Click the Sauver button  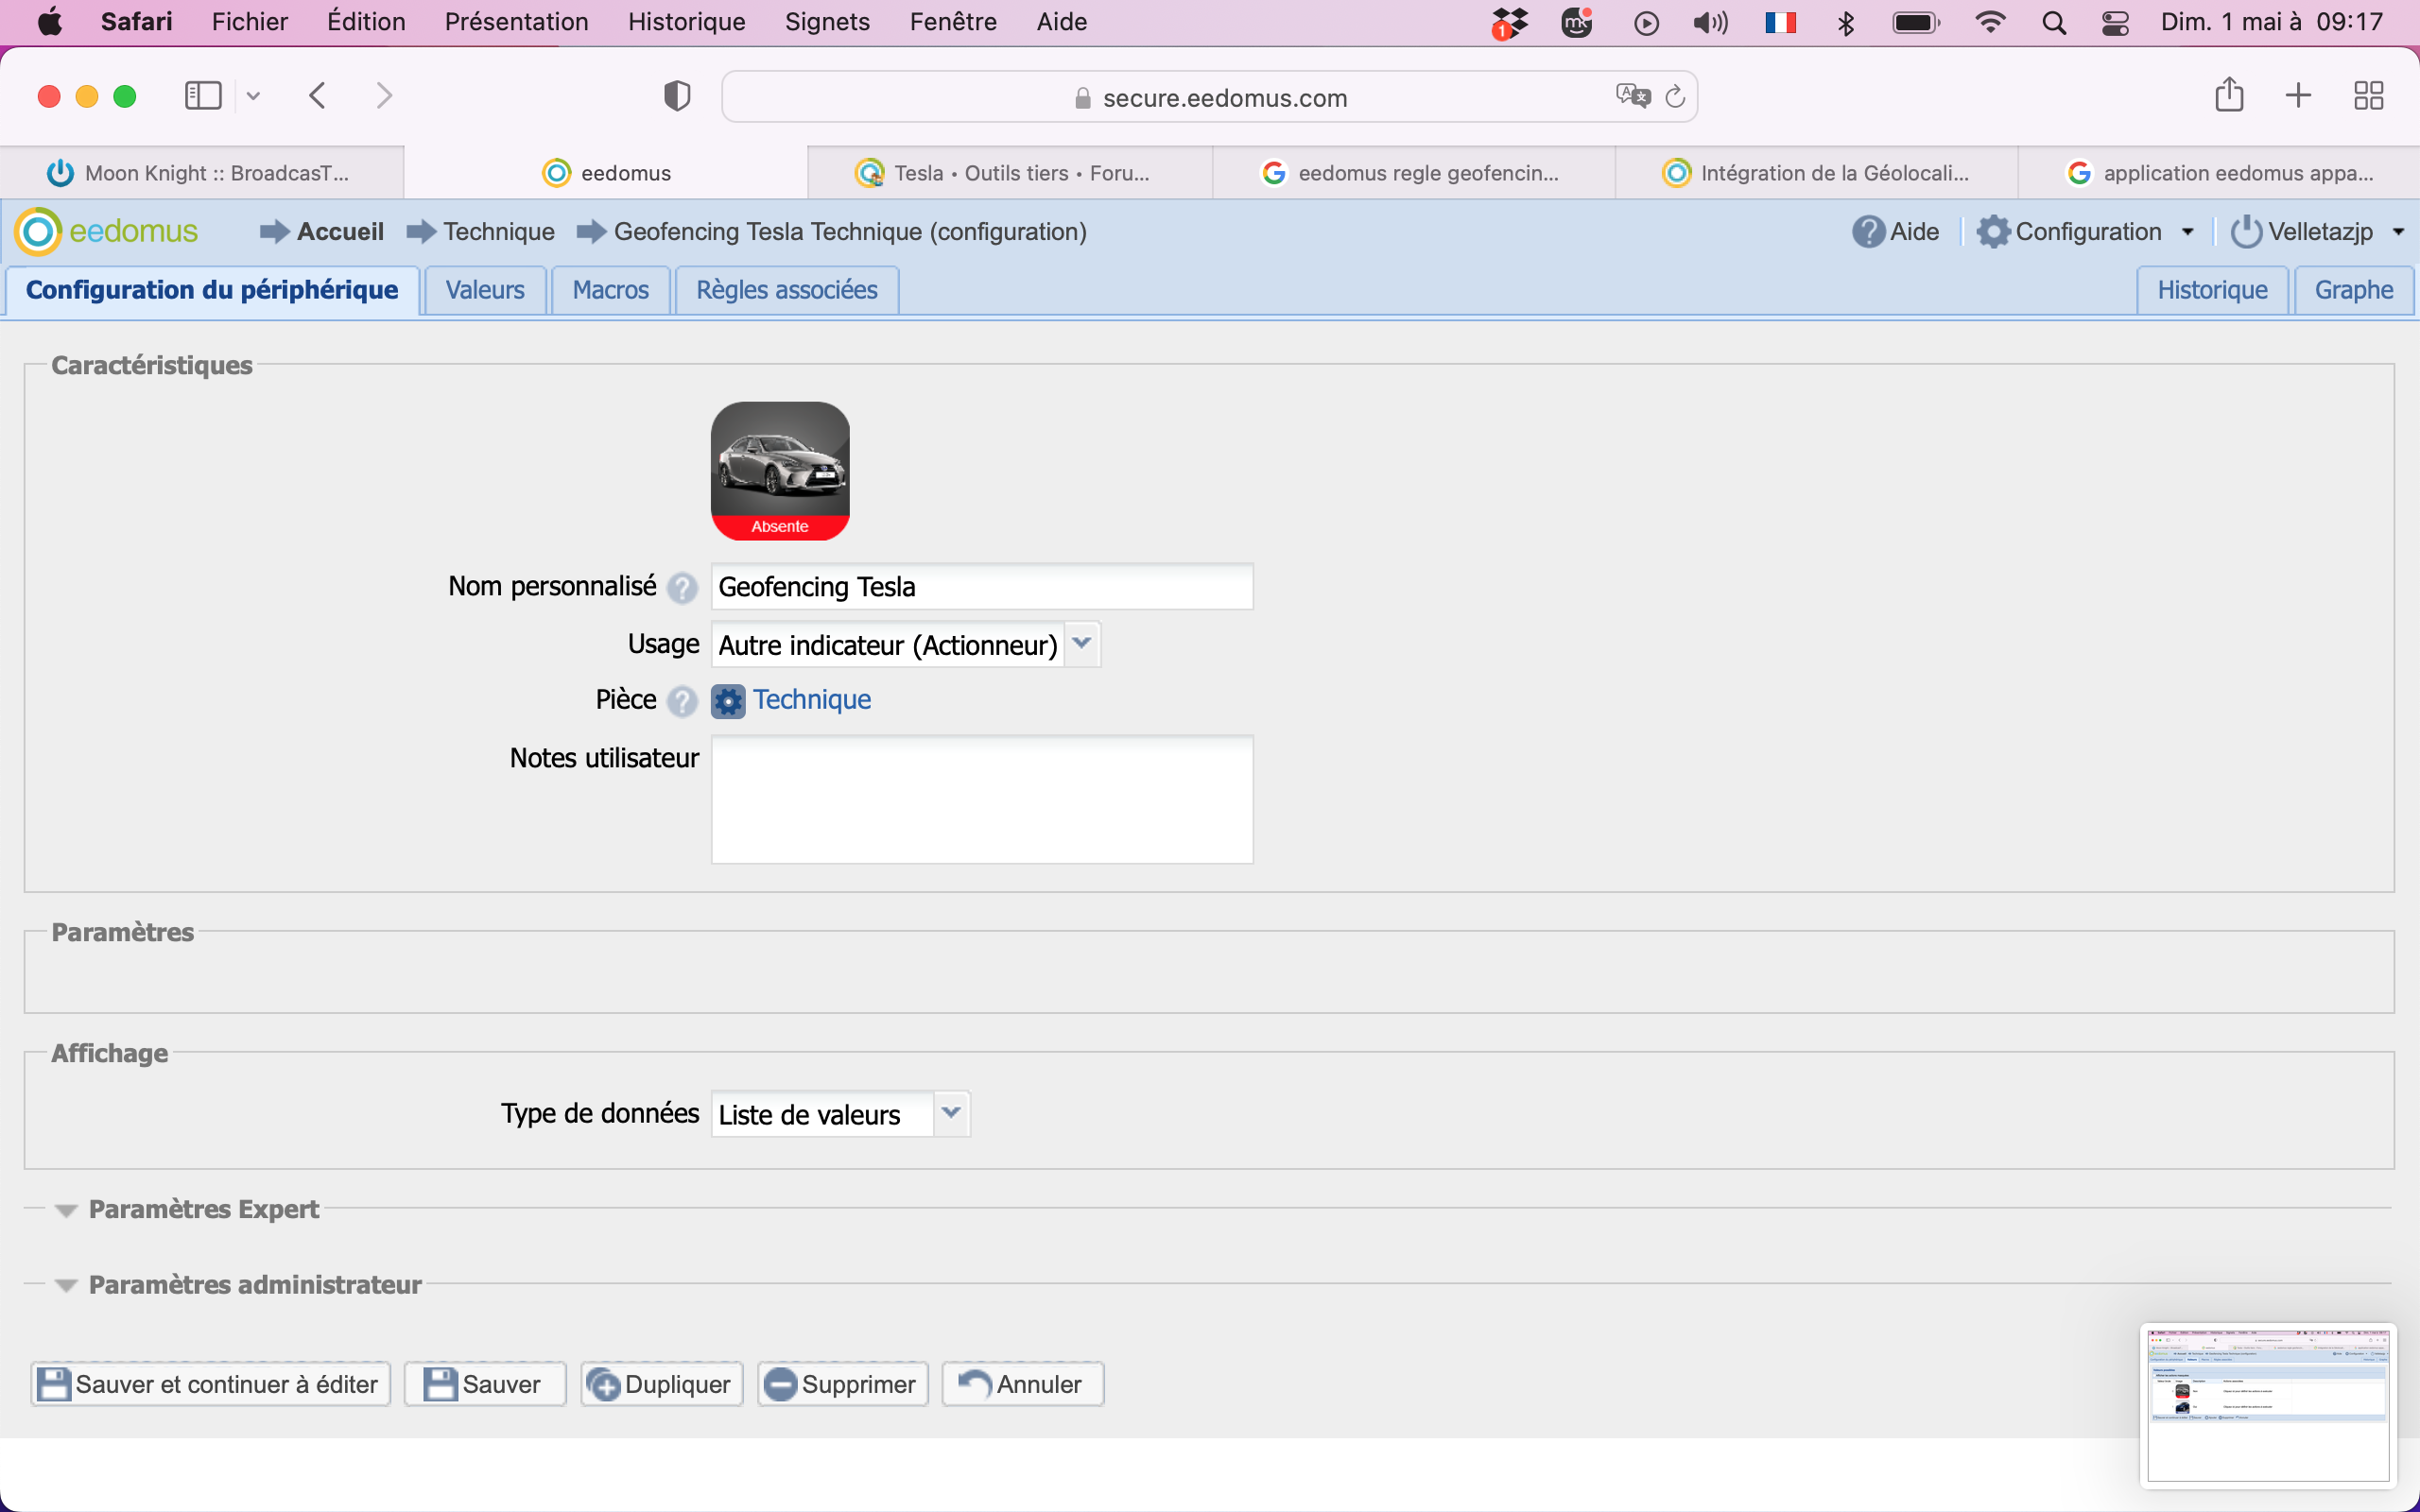[485, 1384]
